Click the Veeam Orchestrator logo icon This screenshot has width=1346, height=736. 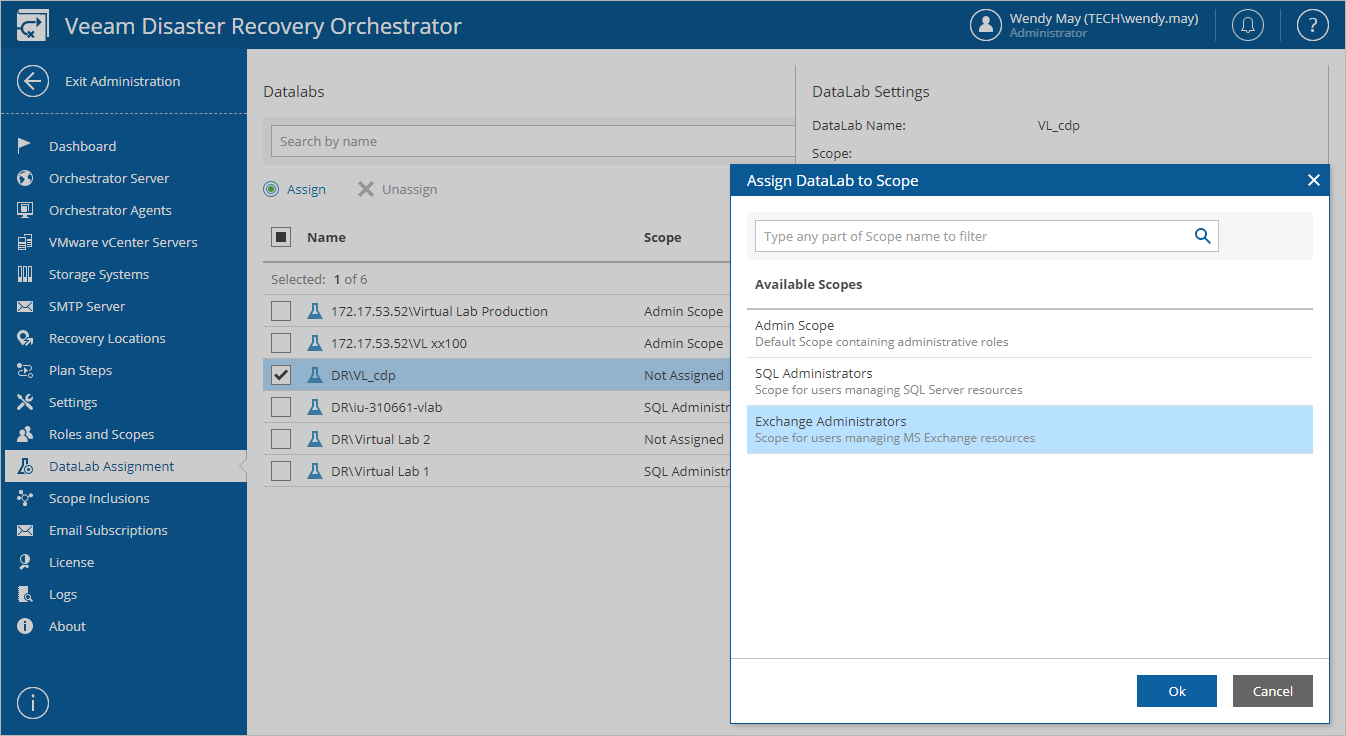(33, 26)
